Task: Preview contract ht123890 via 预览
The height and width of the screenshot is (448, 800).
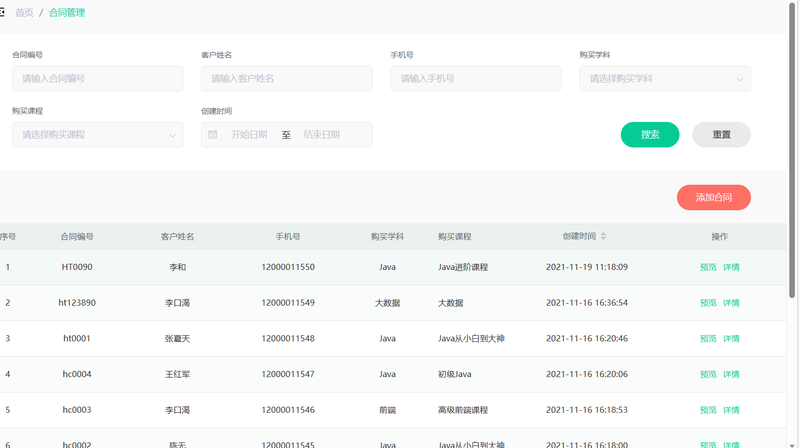Action: tap(708, 303)
